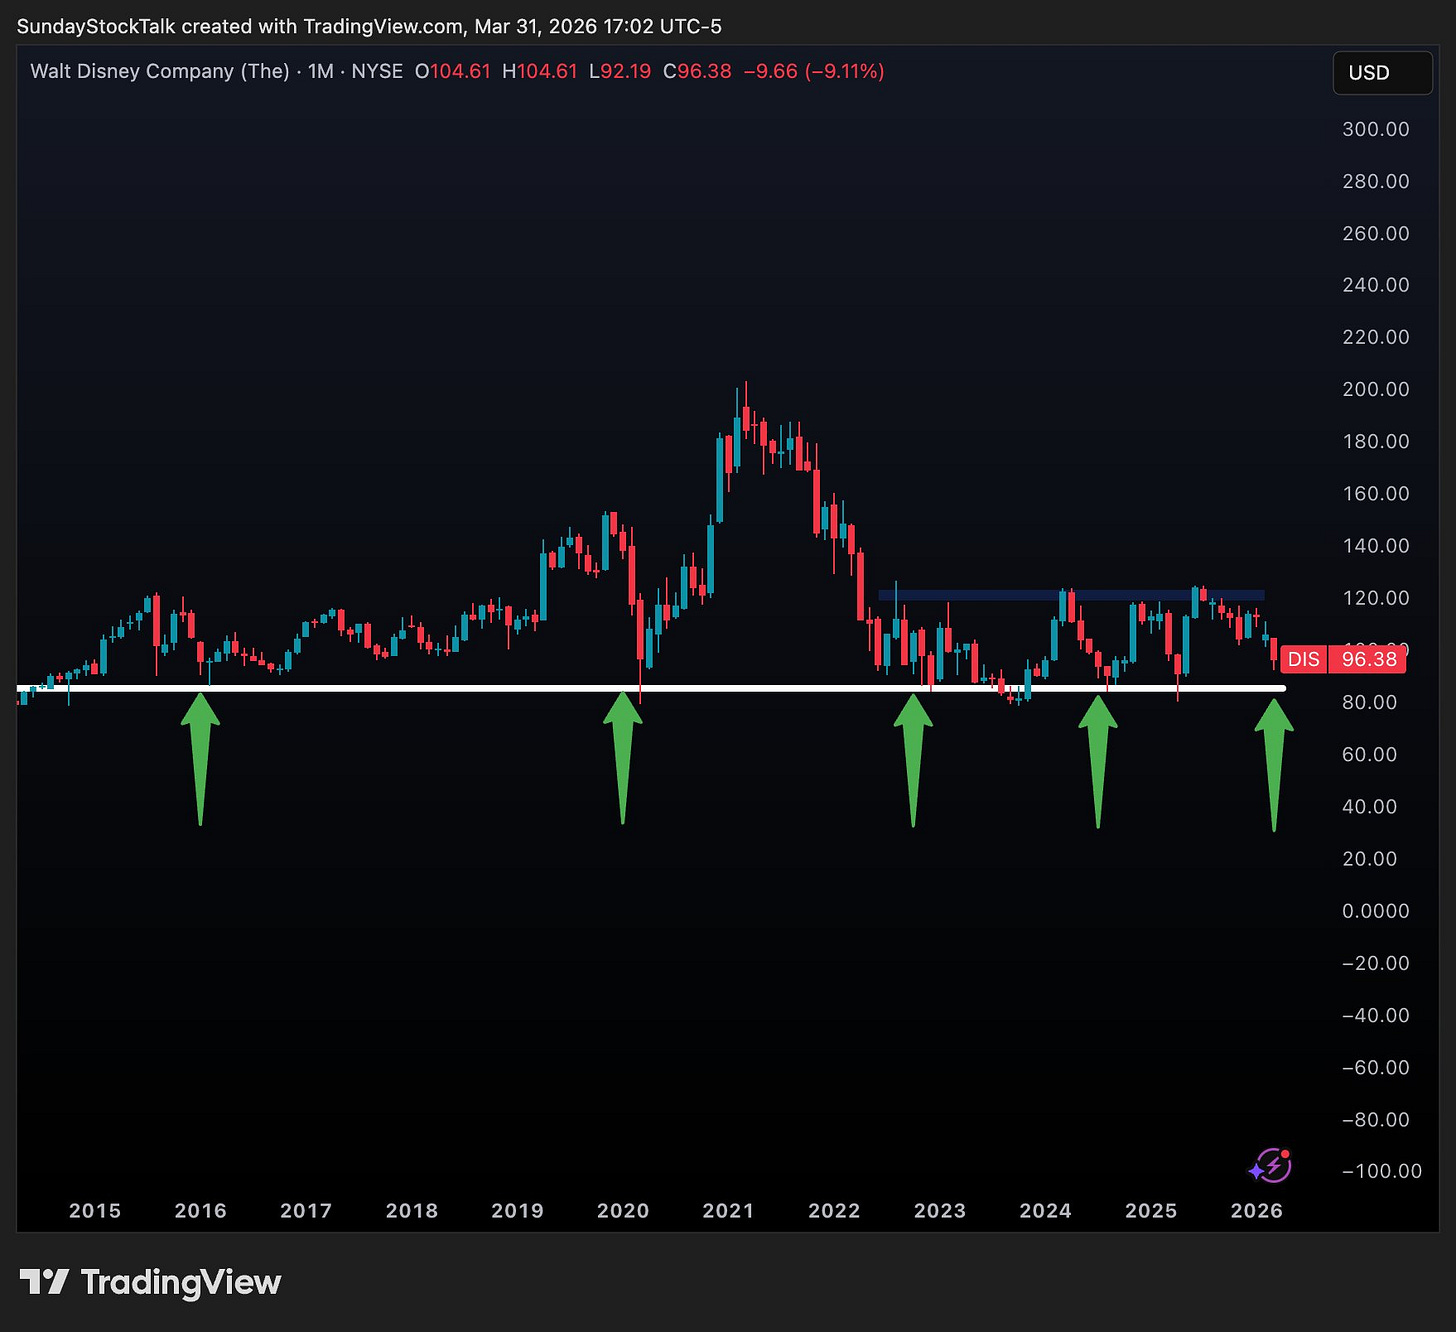
Task: Click the high value H104.61
Action: pyautogui.click(x=540, y=71)
